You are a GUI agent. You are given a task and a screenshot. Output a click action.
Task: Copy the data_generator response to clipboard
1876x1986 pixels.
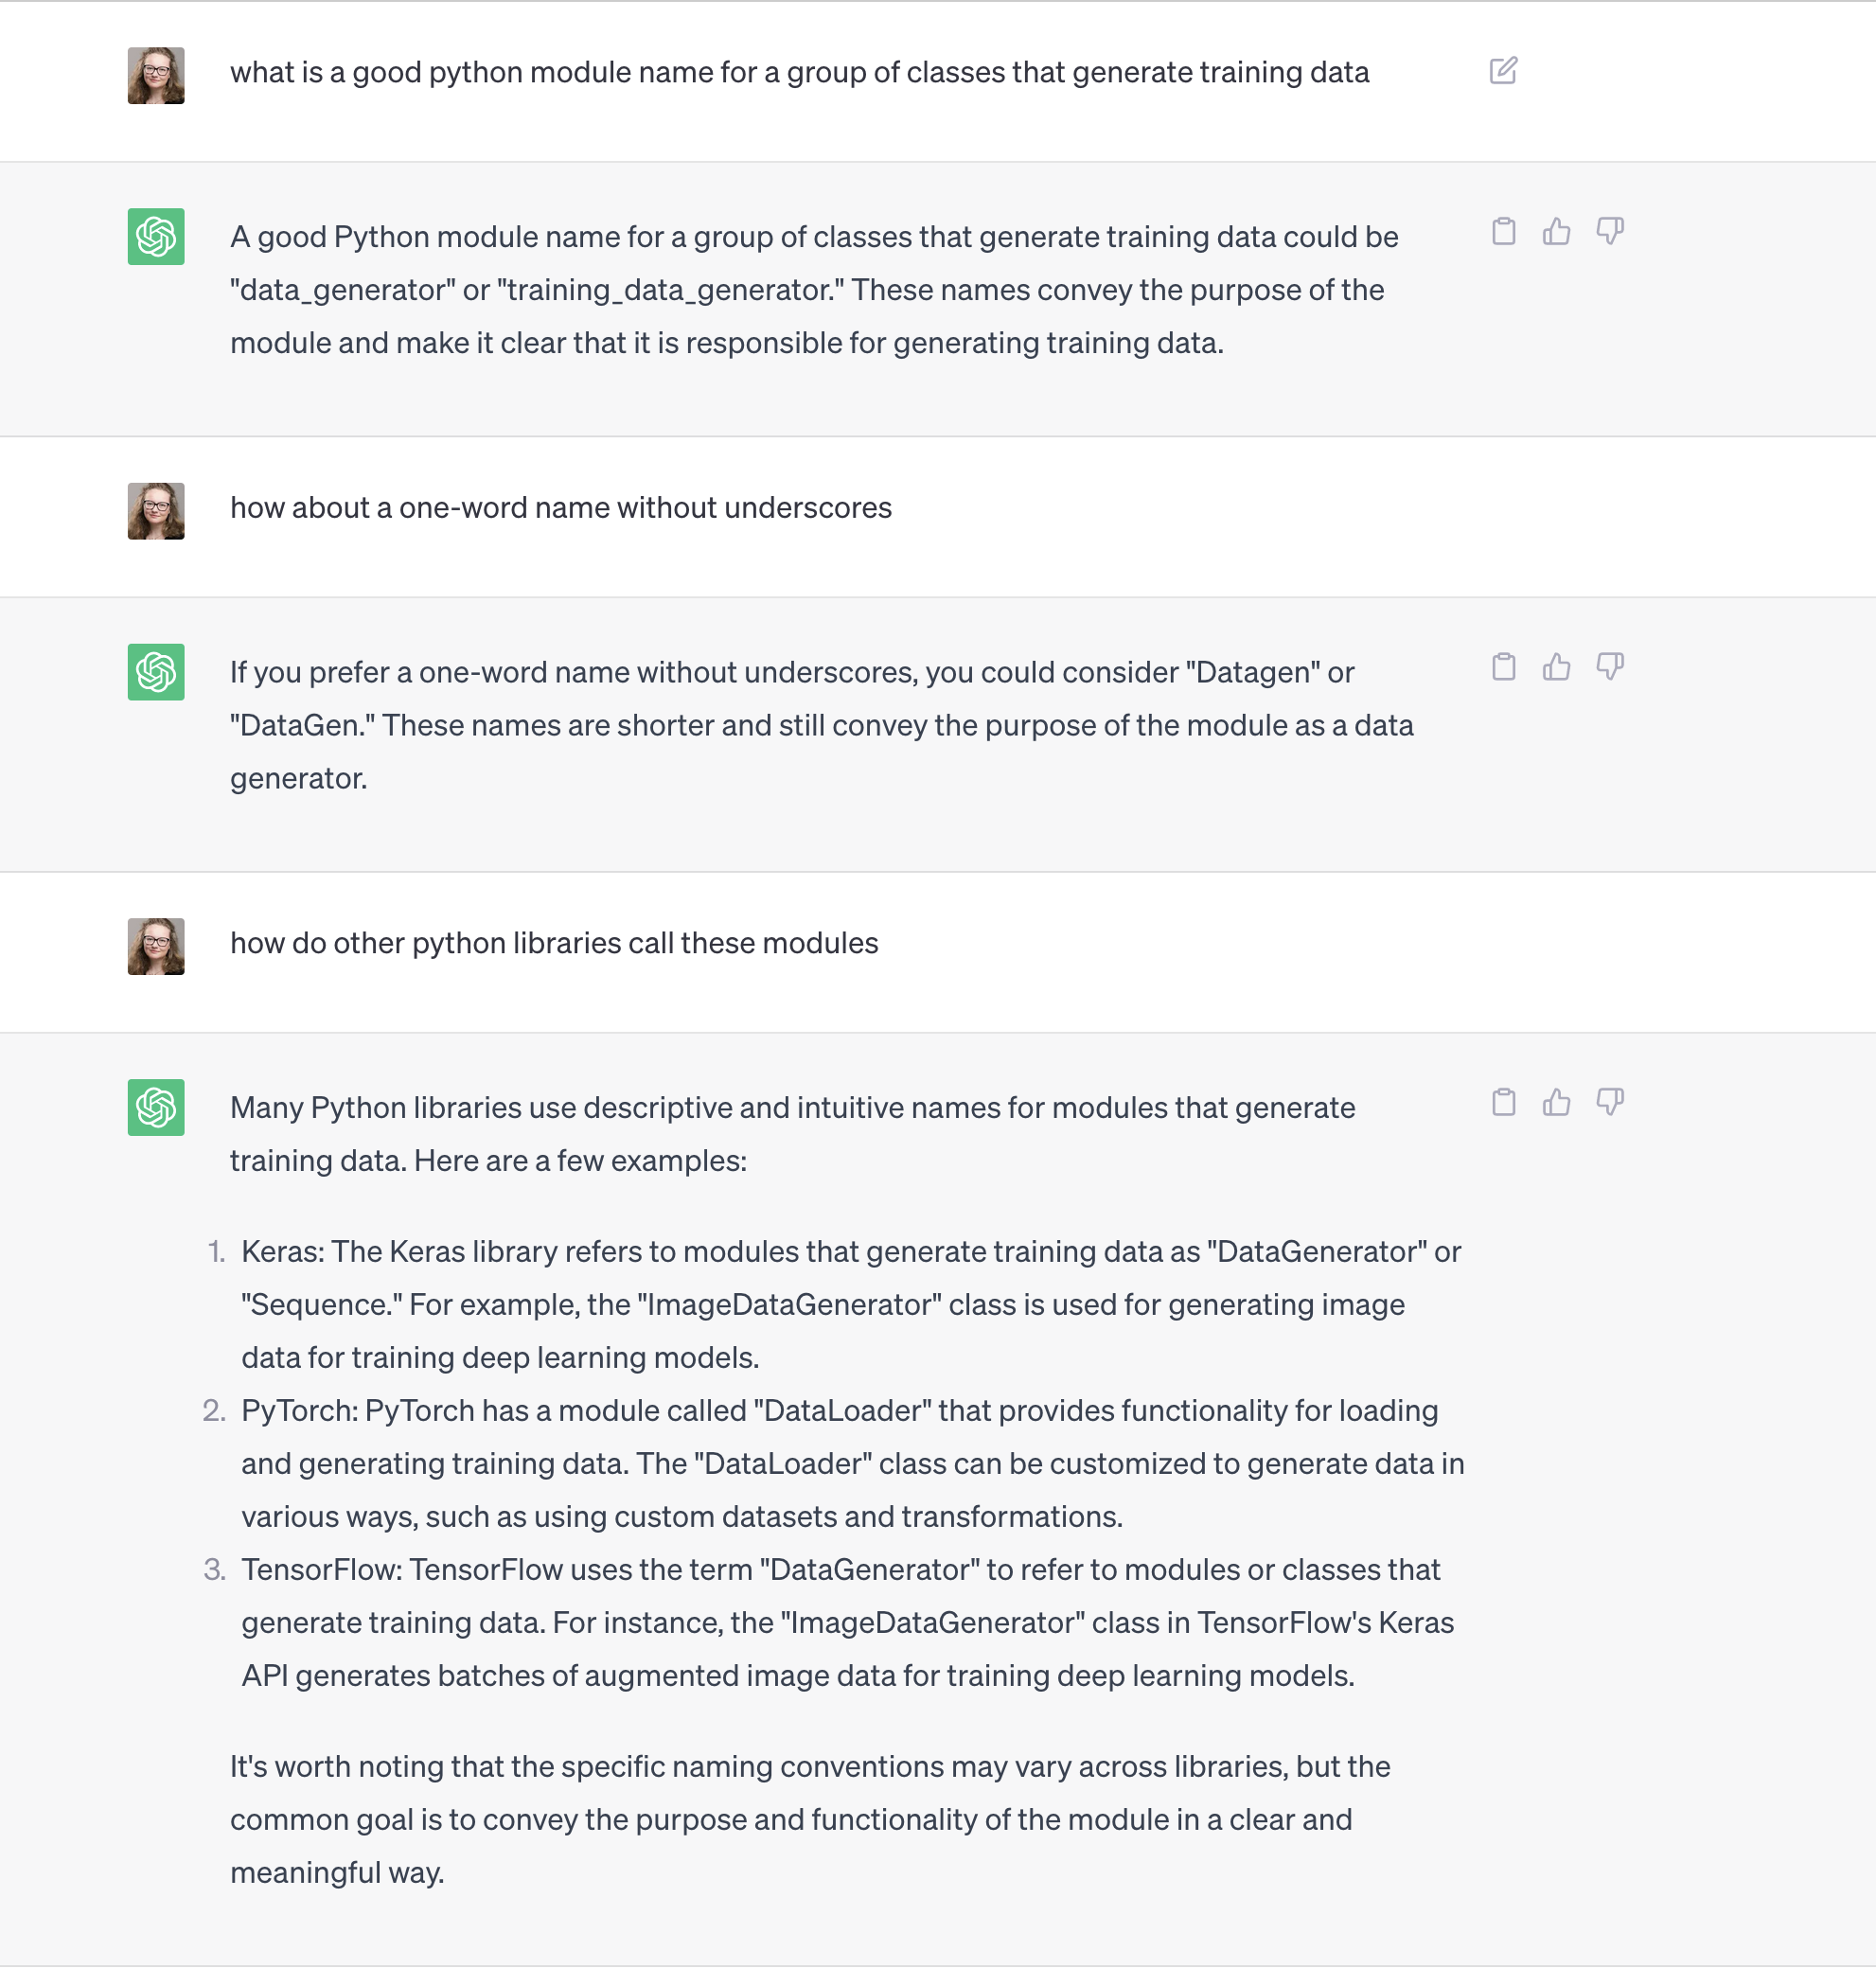point(1503,232)
